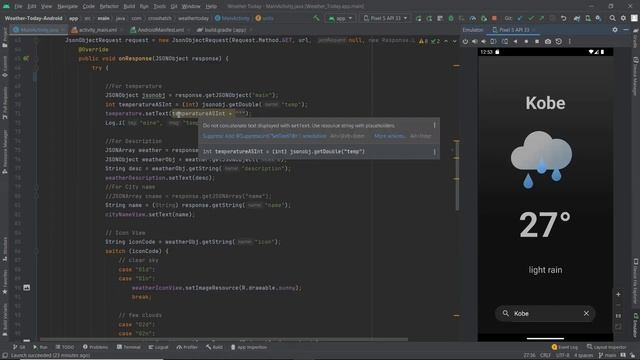Open emulator extended controls three-dot menu
This screenshot has height=360, width=640.
click(570, 42)
